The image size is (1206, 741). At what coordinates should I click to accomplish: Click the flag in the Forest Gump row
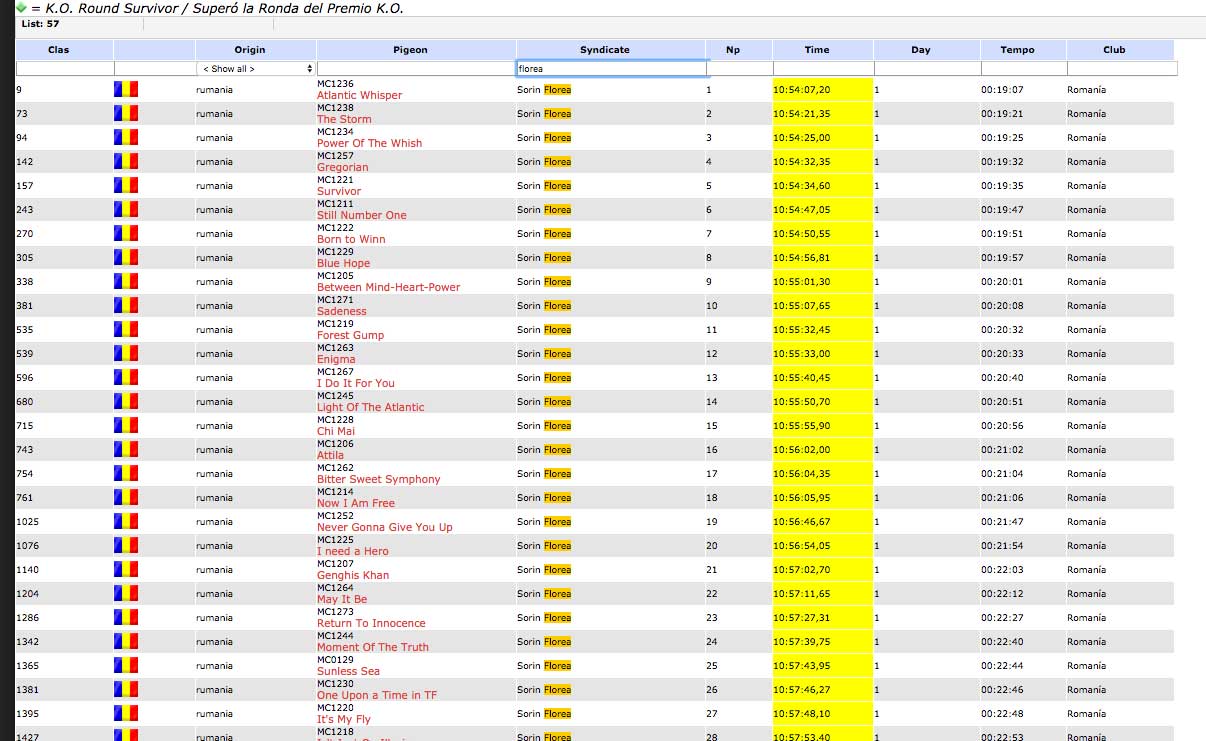coord(126,329)
